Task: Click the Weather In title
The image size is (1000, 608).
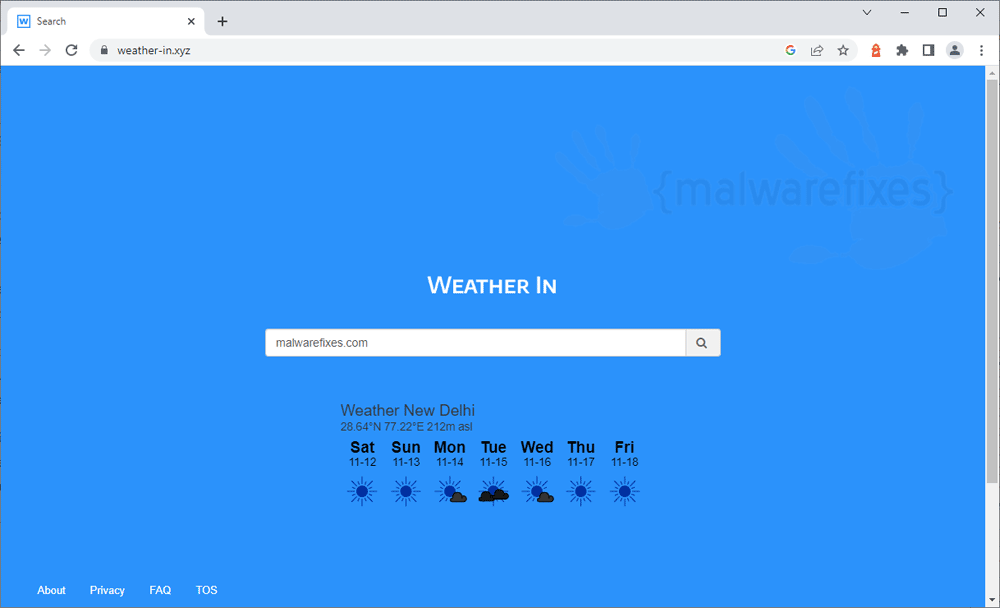Action: [x=492, y=285]
